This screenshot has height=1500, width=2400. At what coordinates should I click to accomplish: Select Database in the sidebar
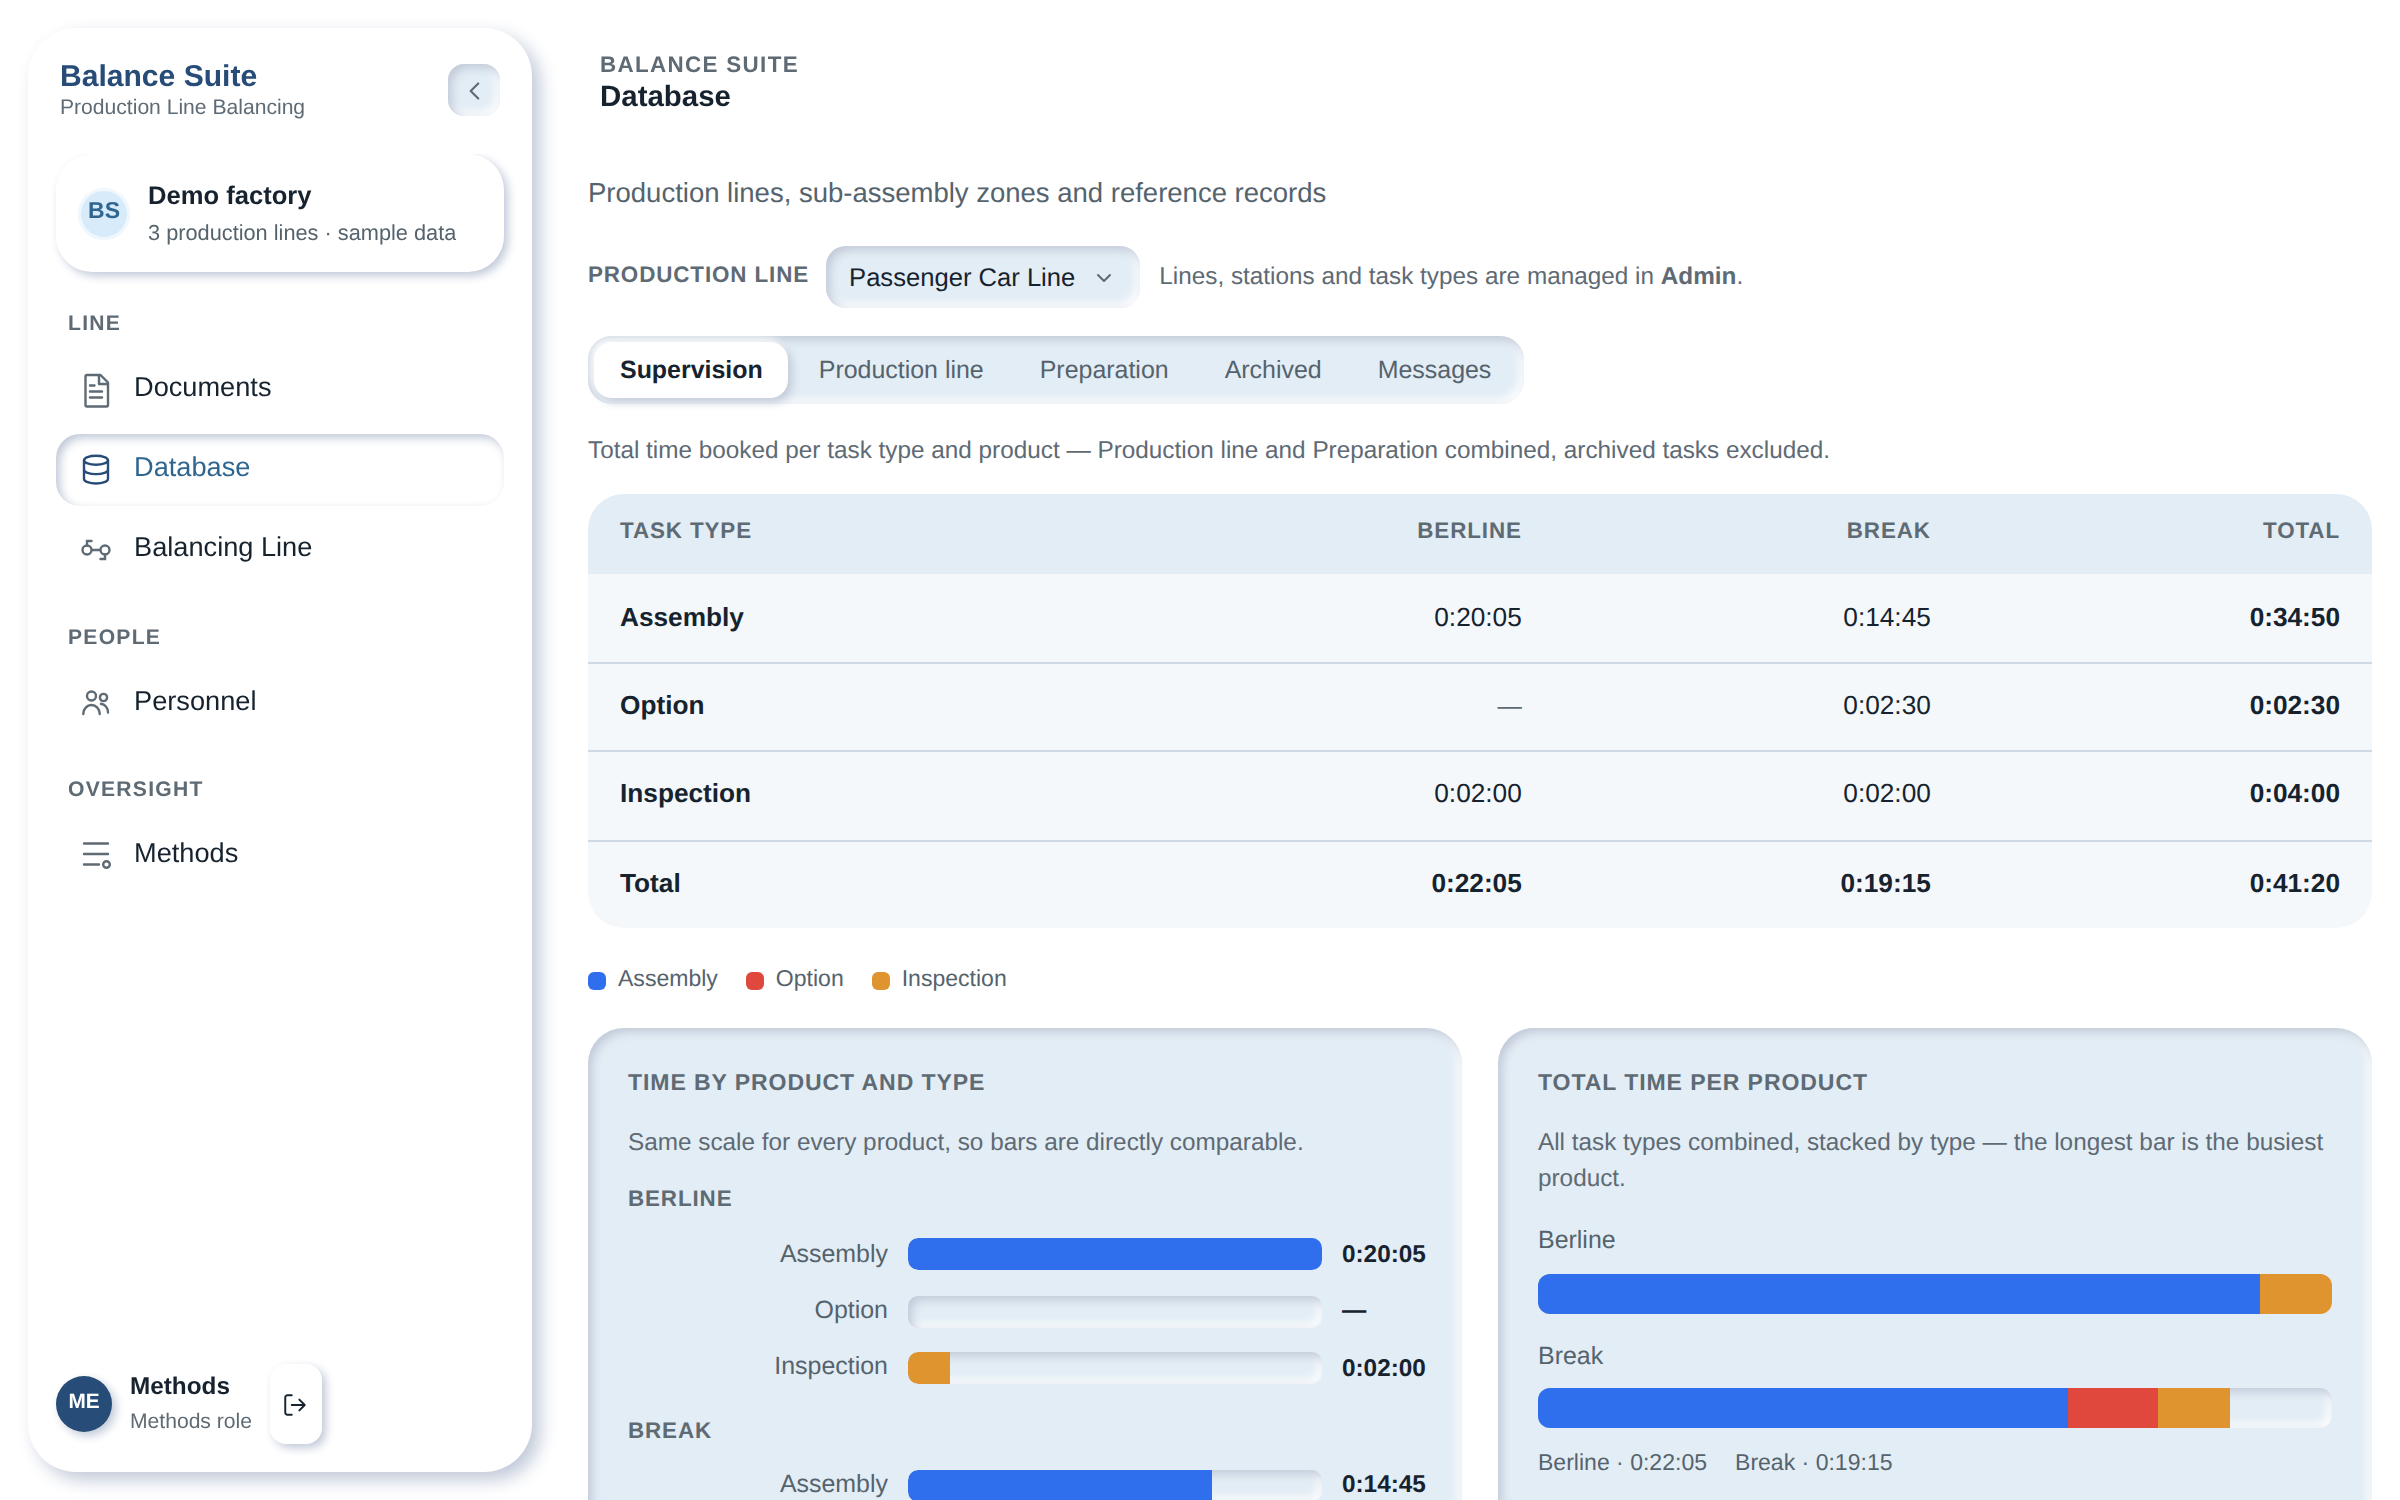pyautogui.click(x=280, y=468)
